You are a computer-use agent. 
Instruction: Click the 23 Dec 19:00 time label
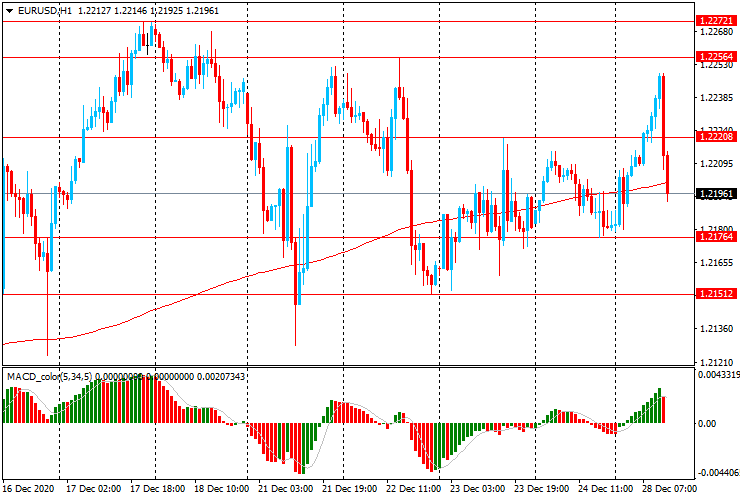(541, 488)
